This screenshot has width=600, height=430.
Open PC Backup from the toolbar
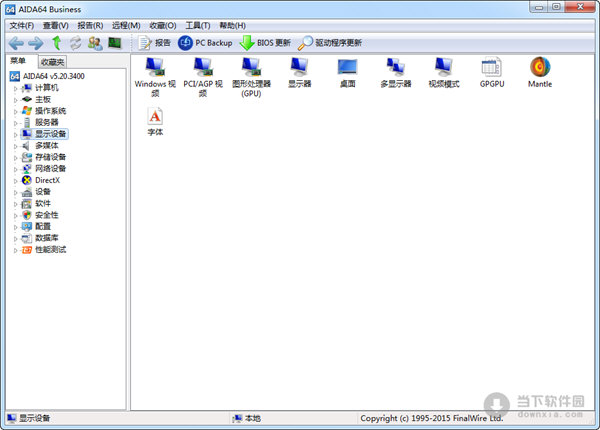point(205,43)
